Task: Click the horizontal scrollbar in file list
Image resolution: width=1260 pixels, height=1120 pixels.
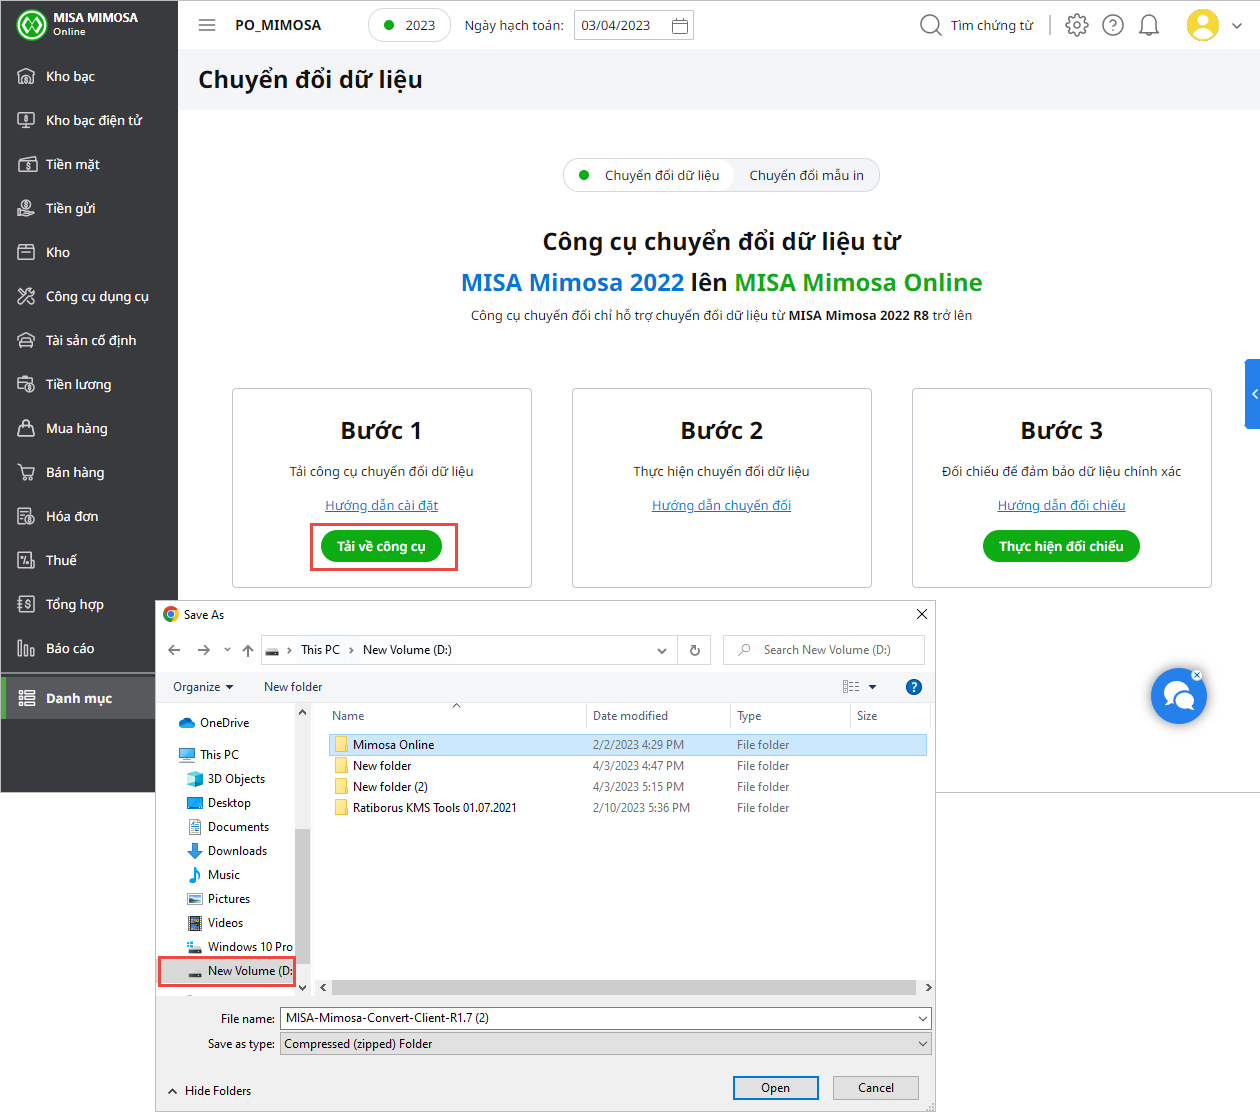Action: (x=624, y=987)
